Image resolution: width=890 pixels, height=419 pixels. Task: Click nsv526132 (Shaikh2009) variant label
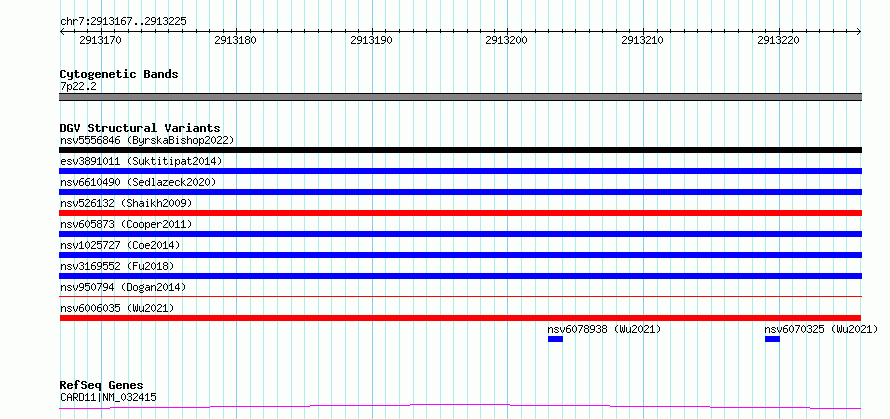(126, 203)
